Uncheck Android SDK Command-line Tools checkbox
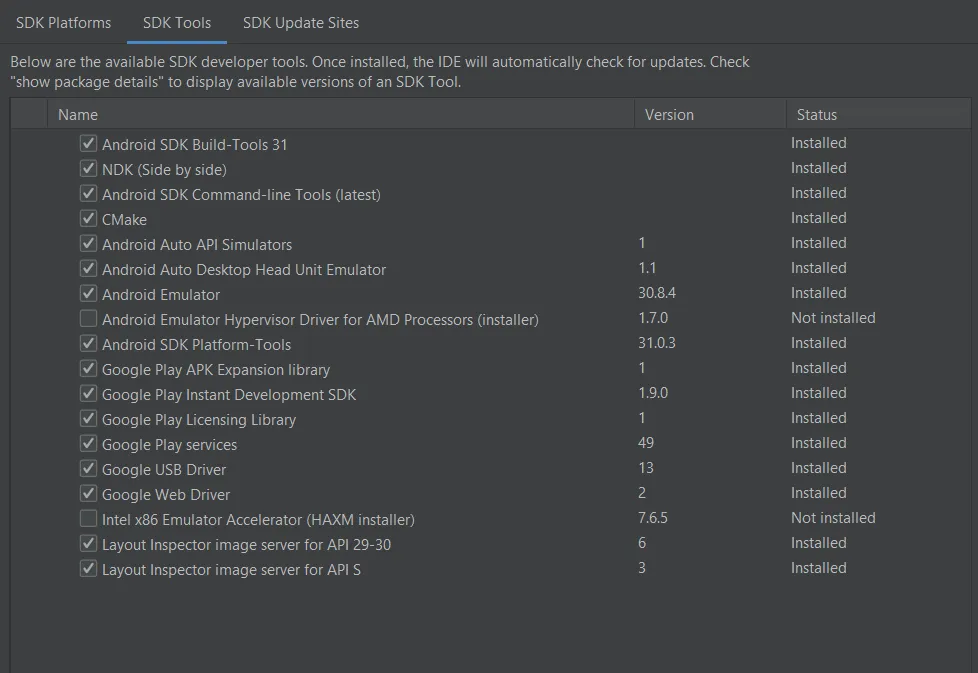The width and height of the screenshot is (978, 673). coord(89,194)
